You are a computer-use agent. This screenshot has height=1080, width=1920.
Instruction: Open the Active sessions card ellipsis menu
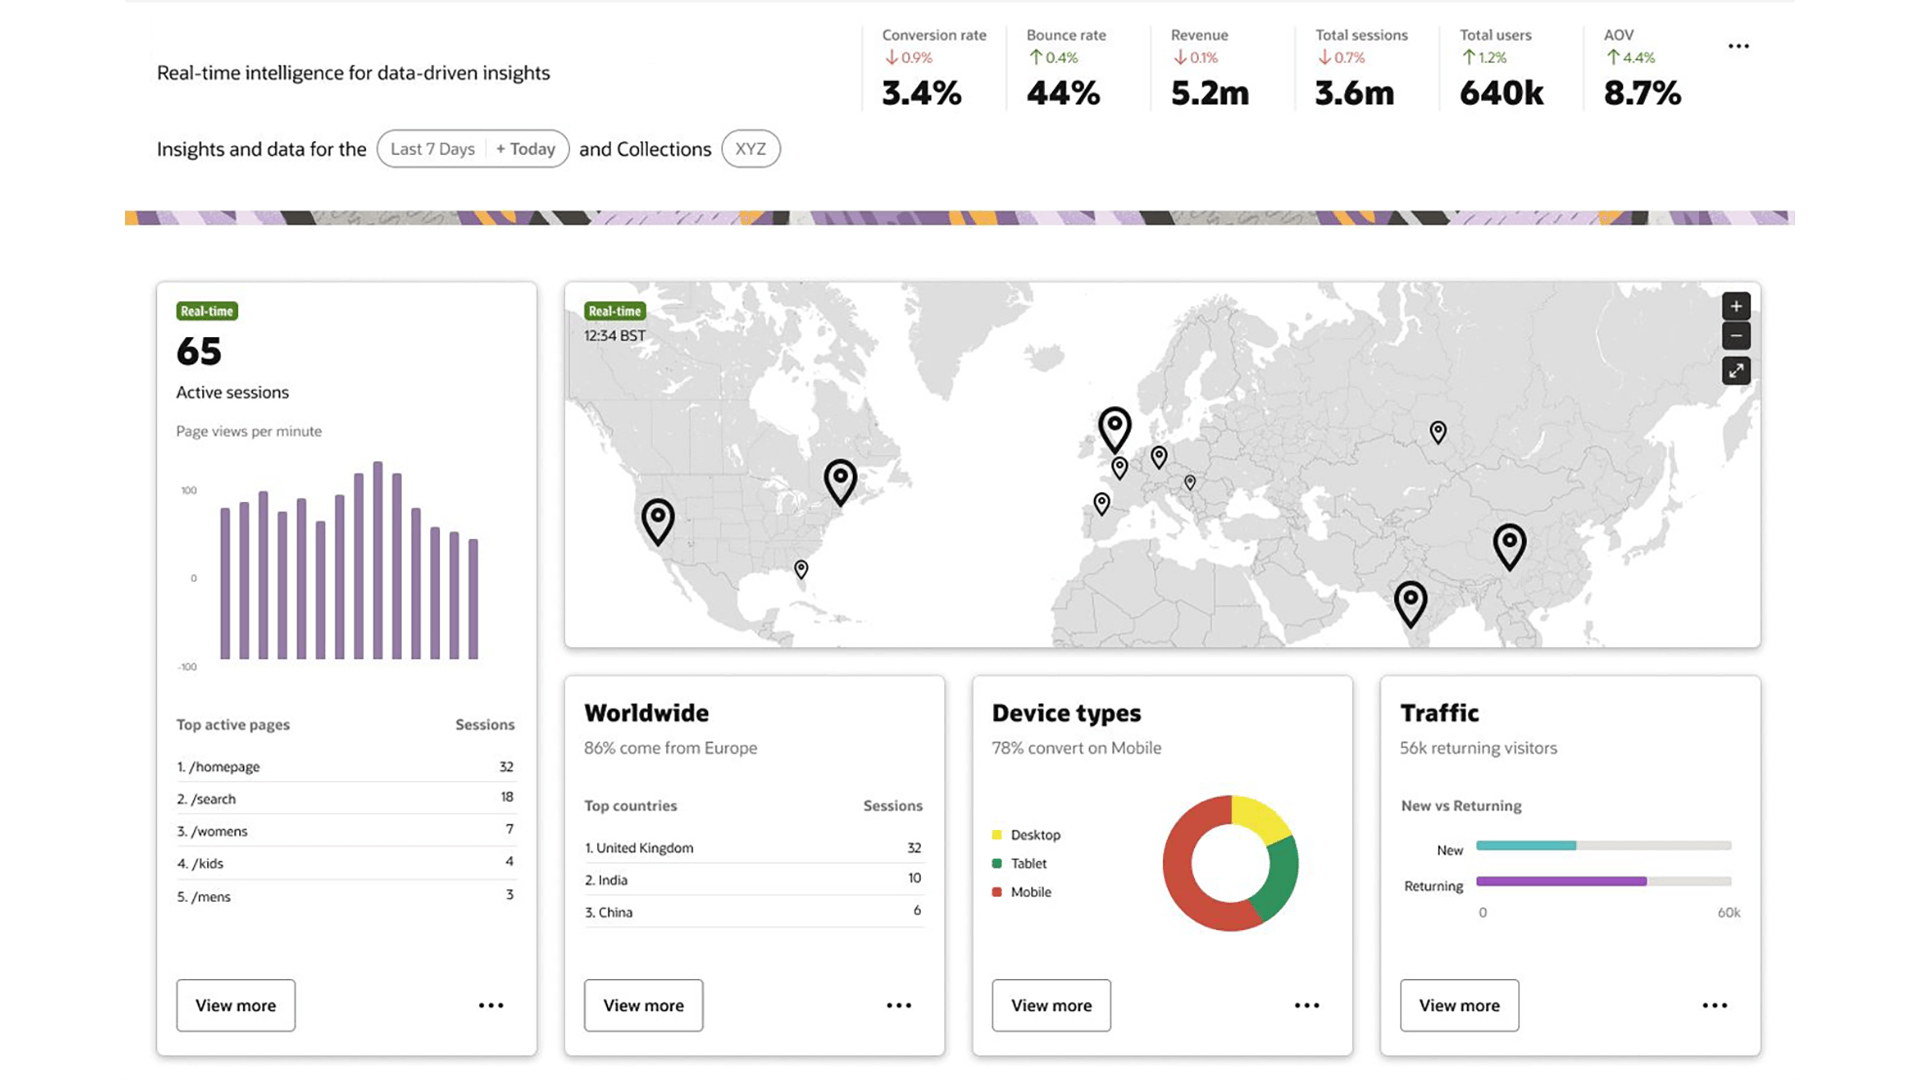(x=490, y=1005)
